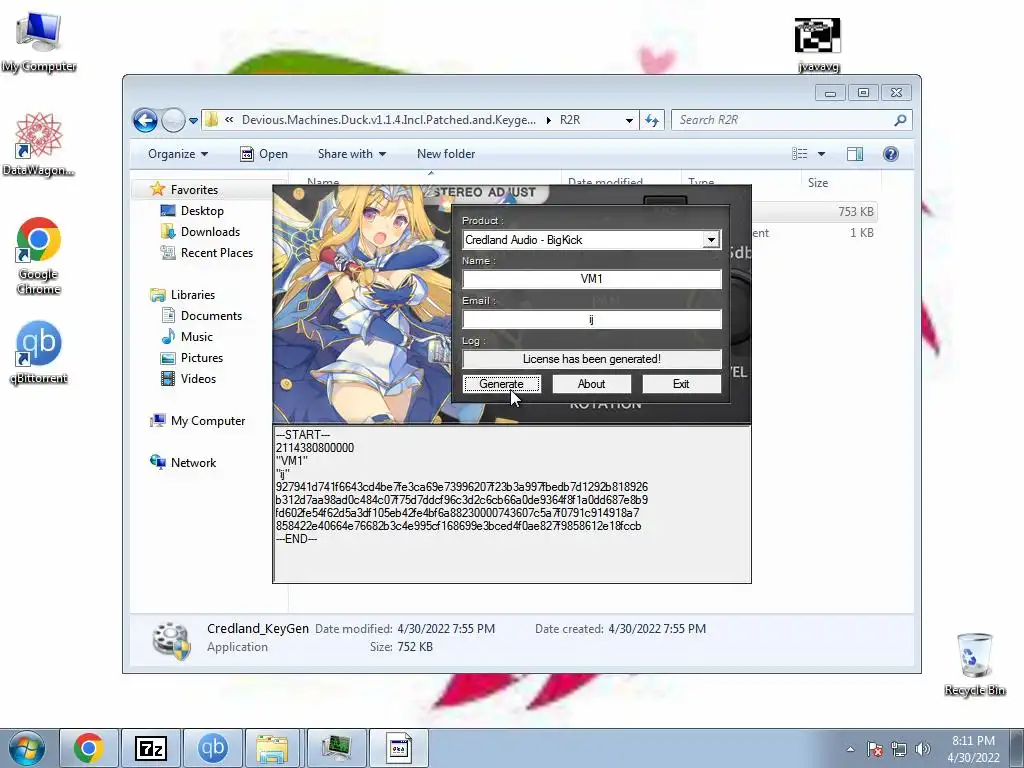Click the Action Center flag icon
1024x768 pixels.
pos(875,749)
